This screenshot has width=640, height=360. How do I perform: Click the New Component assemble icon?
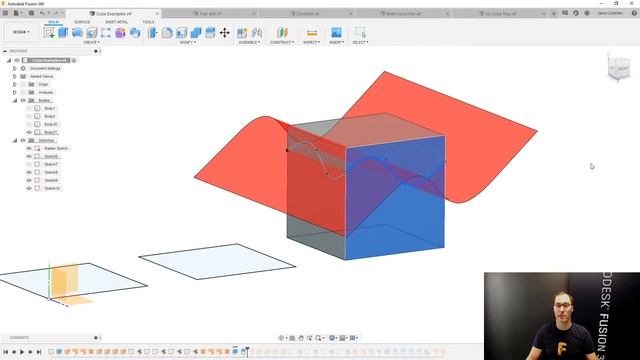tap(242, 33)
